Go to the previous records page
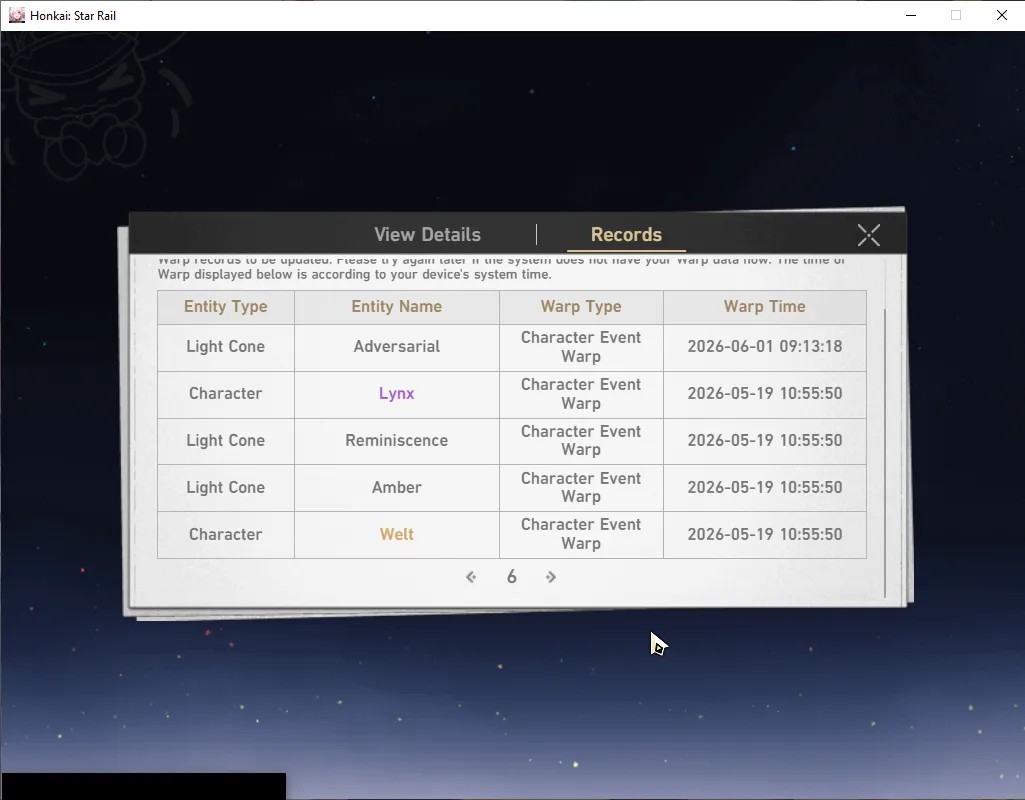The width and height of the screenshot is (1025, 800). 471,576
